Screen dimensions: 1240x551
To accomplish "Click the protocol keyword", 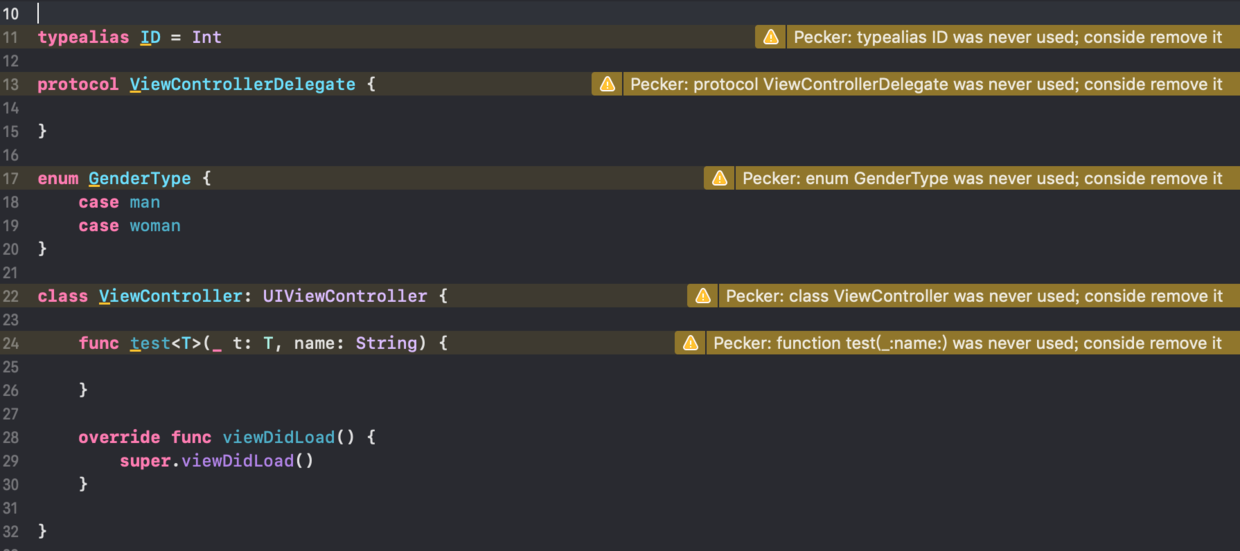I will point(78,85).
